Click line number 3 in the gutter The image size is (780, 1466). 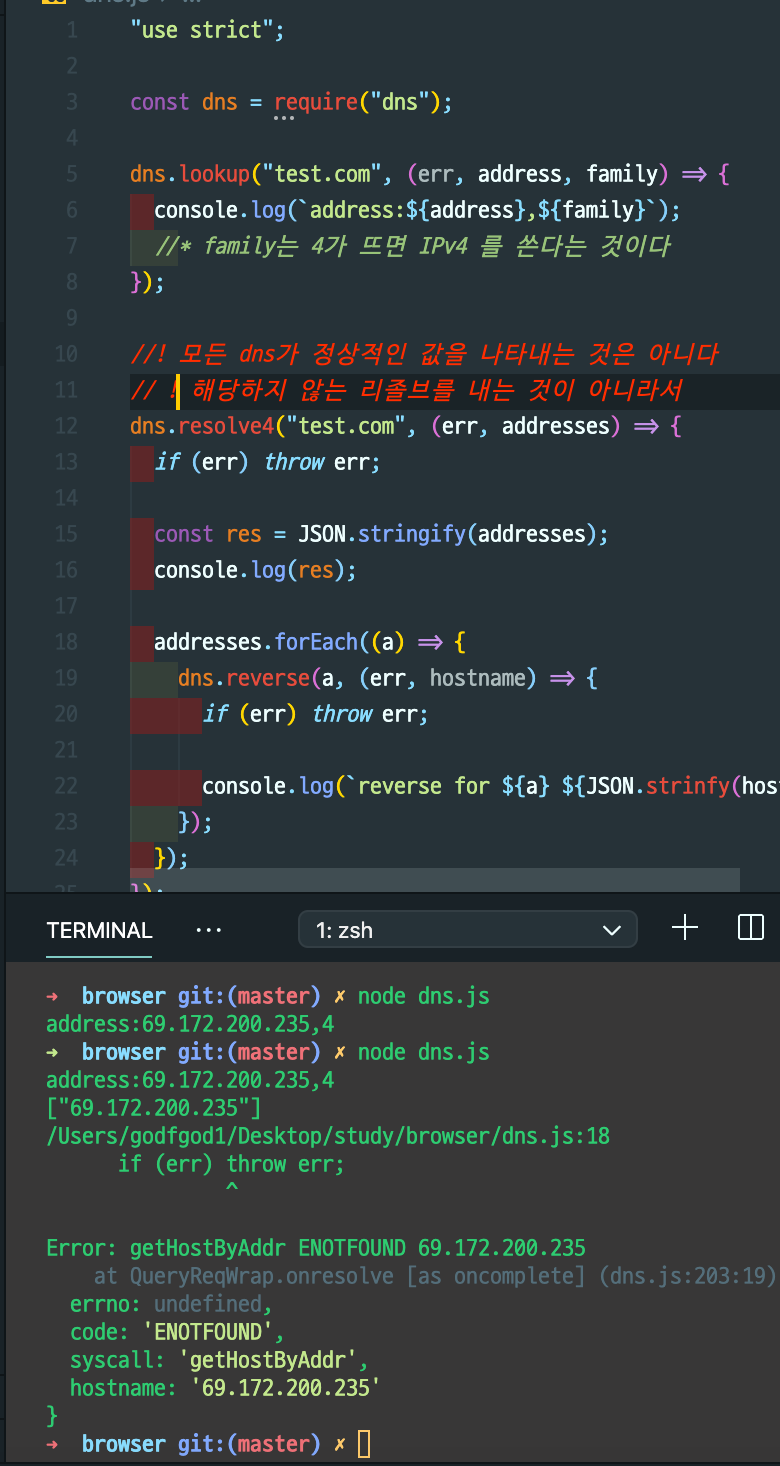point(71,102)
